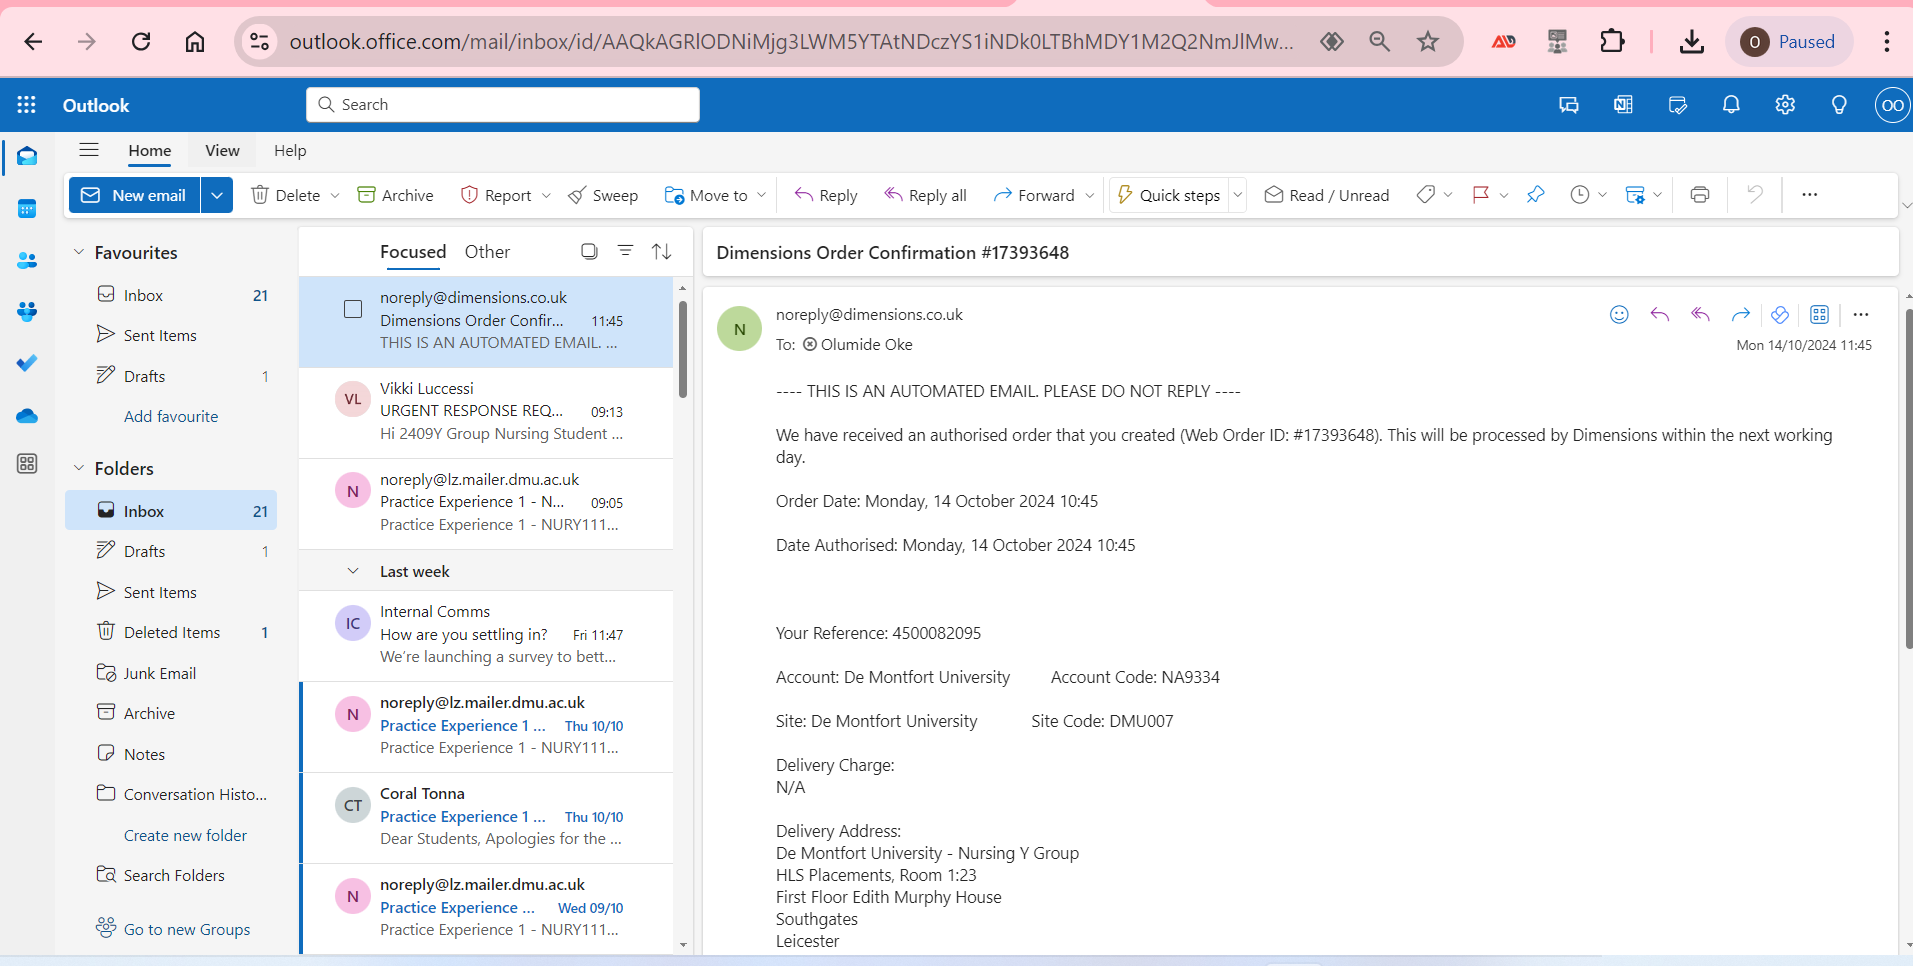Click the Sweep button
Image resolution: width=1913 pixels, height=966 pixels.
point(603,195)
